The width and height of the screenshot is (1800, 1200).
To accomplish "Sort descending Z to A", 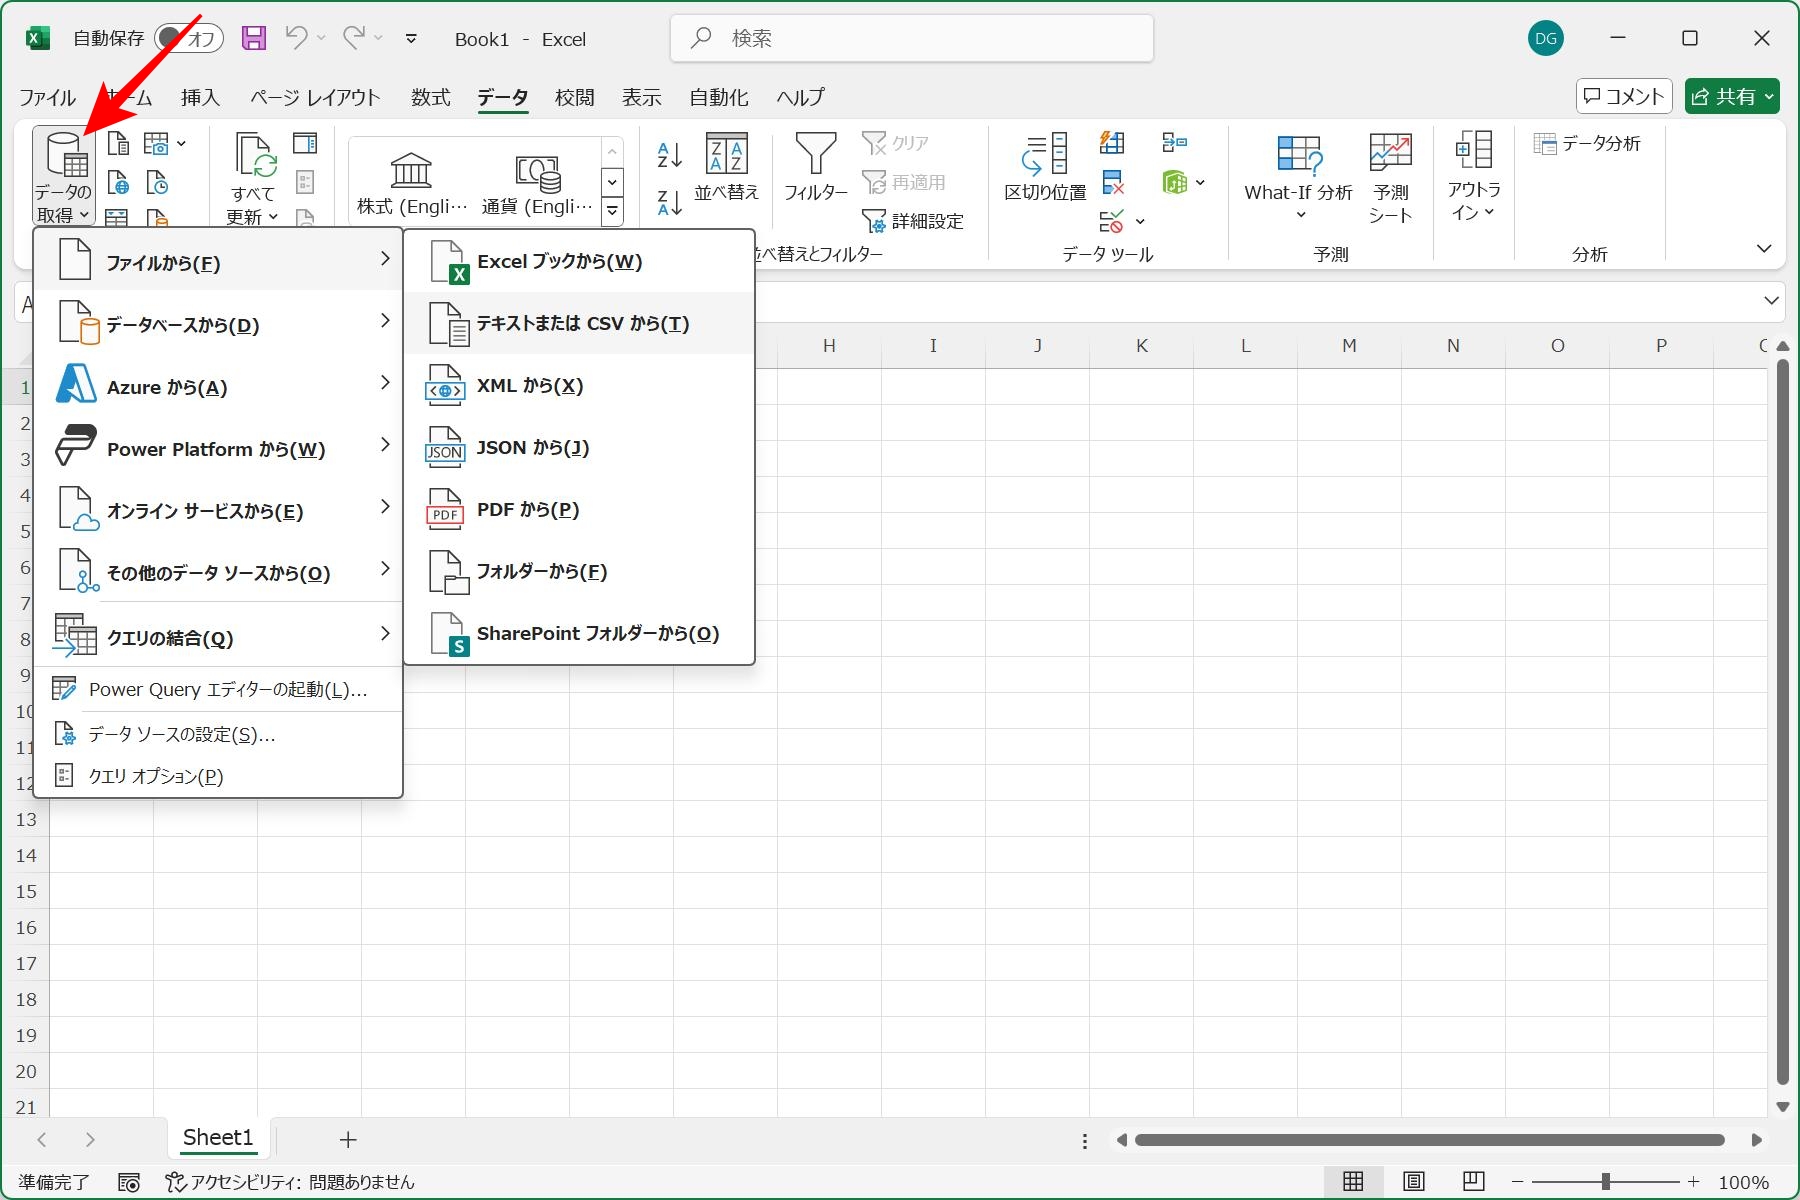I will [669, 202].
